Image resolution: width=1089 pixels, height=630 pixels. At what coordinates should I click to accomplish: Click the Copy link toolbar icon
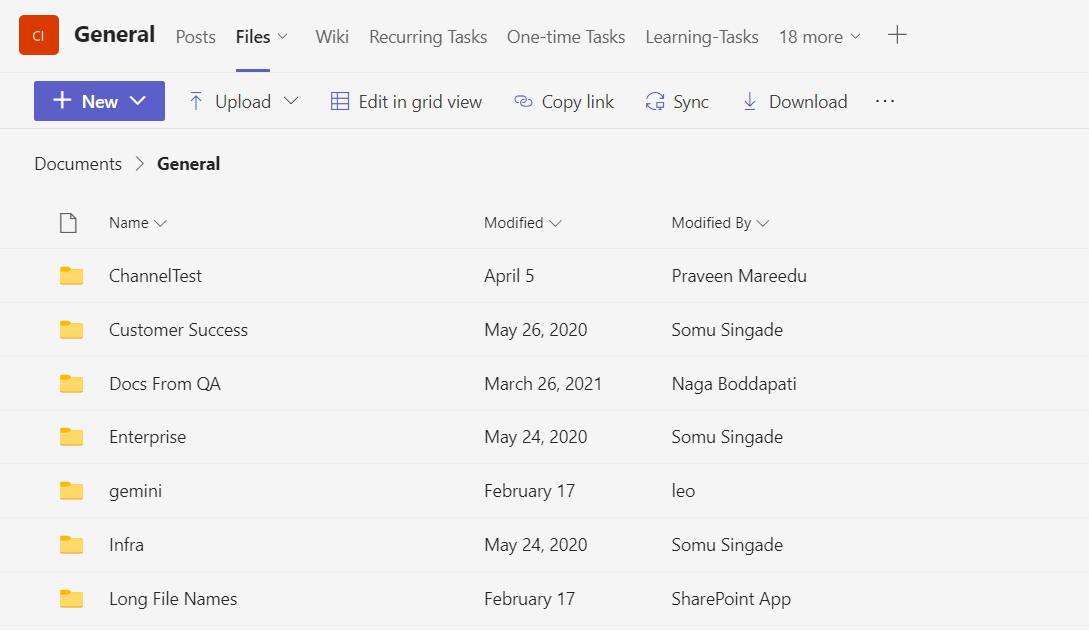click(523, 101)
